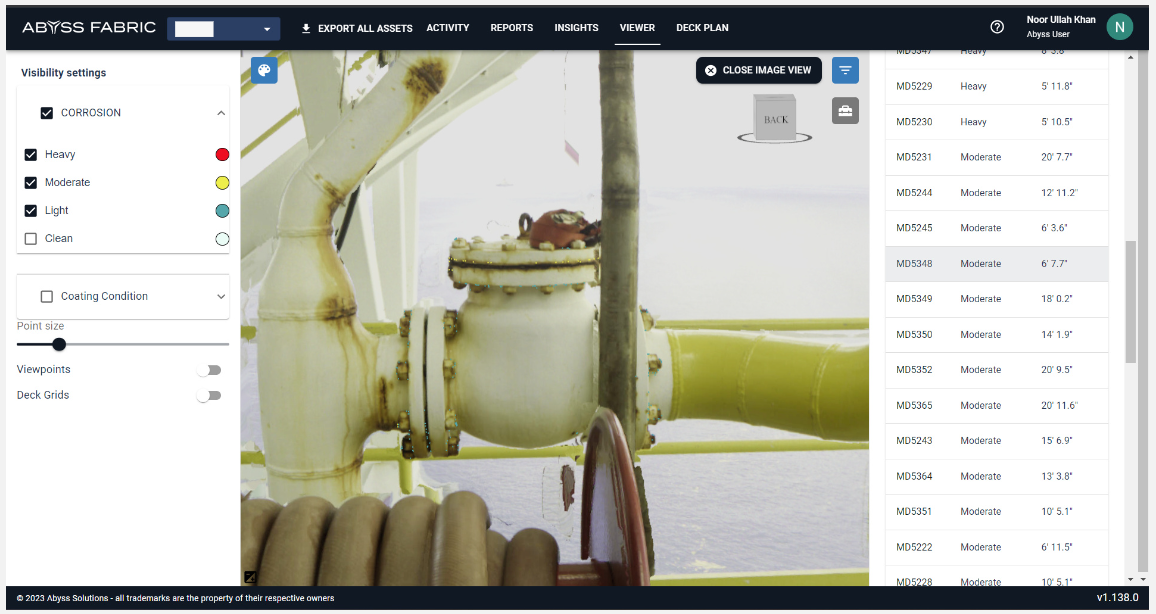Enable the Clean corrosion checkbox

[31, 239]
